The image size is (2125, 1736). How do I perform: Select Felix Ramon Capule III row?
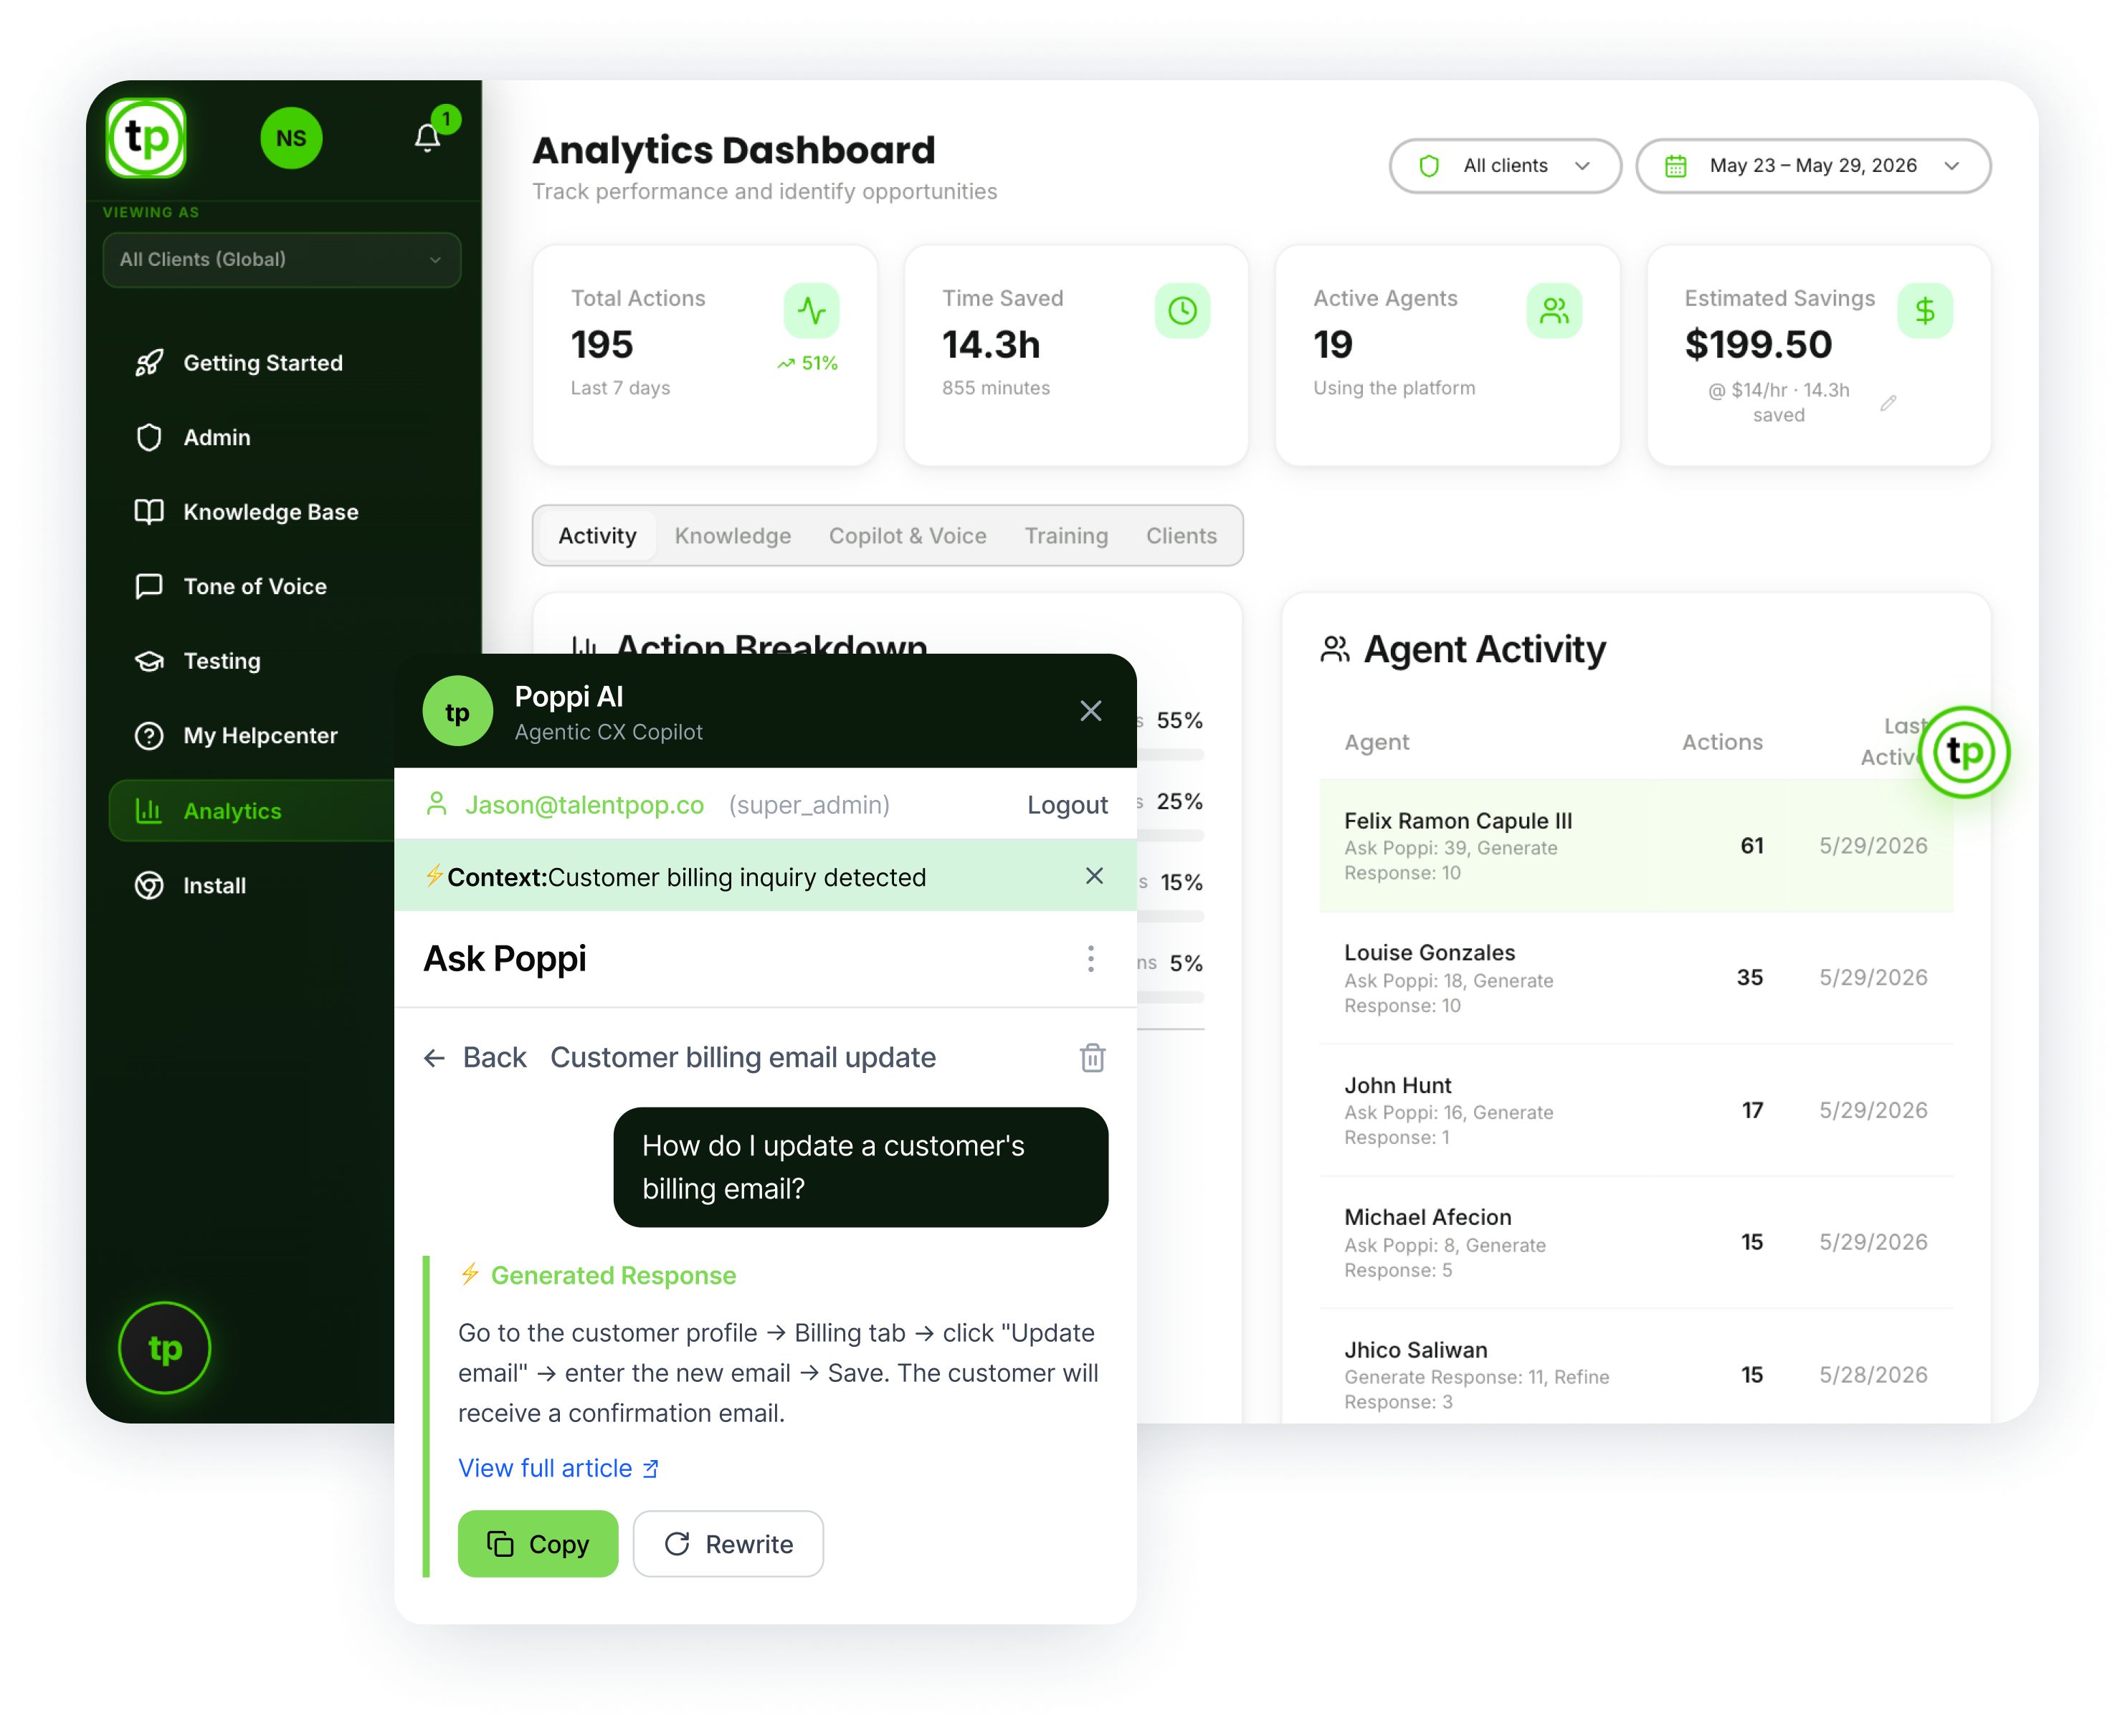(1636, 846)
